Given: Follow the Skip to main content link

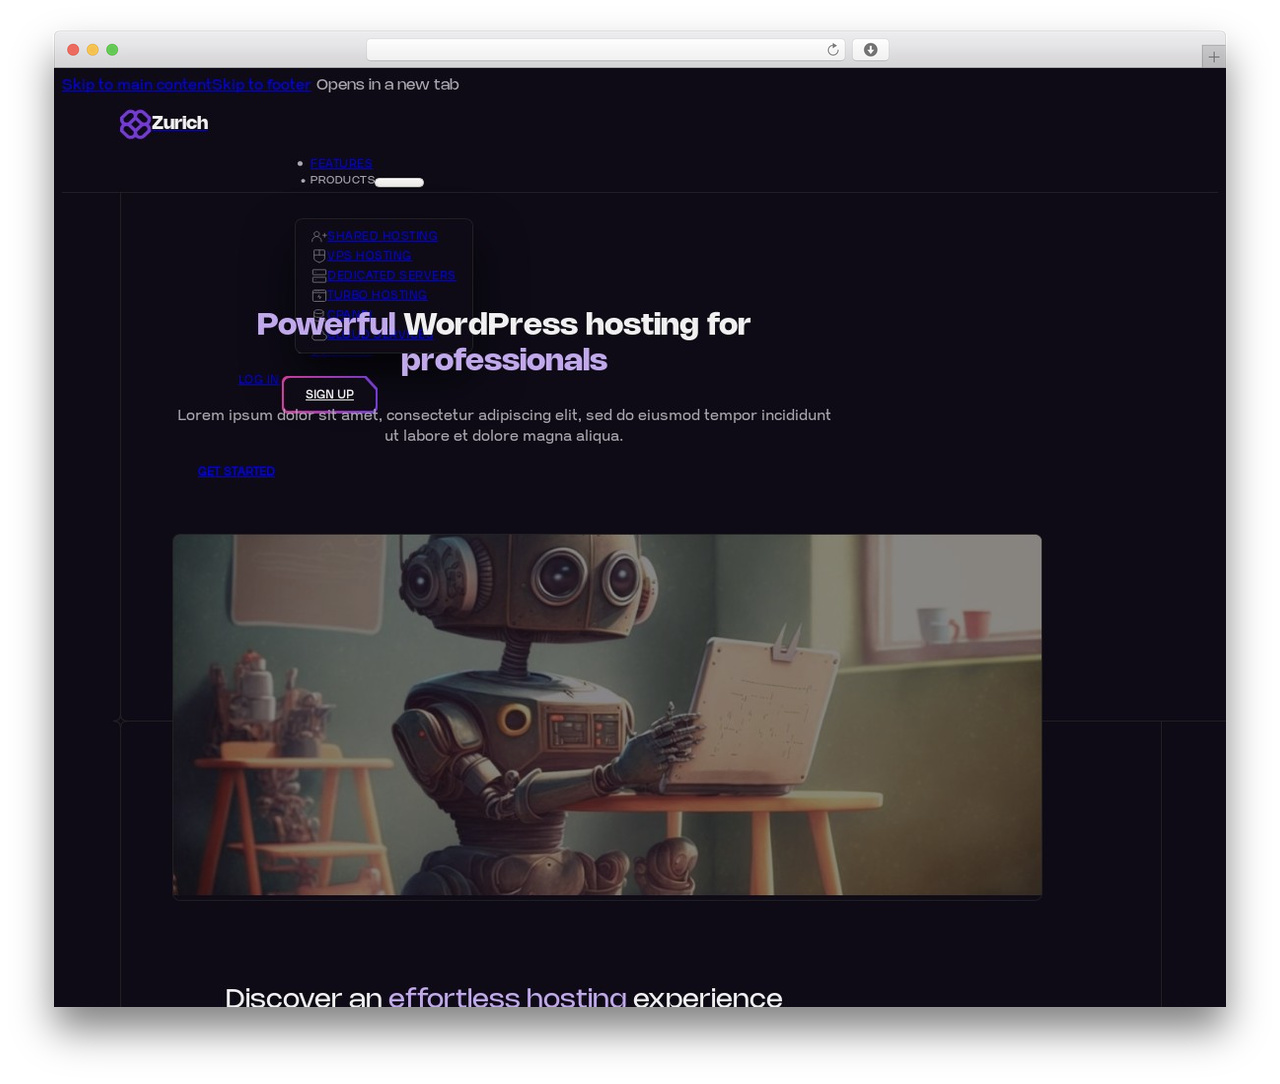Looking at the screenshot, I should click(x=137, y=85).
